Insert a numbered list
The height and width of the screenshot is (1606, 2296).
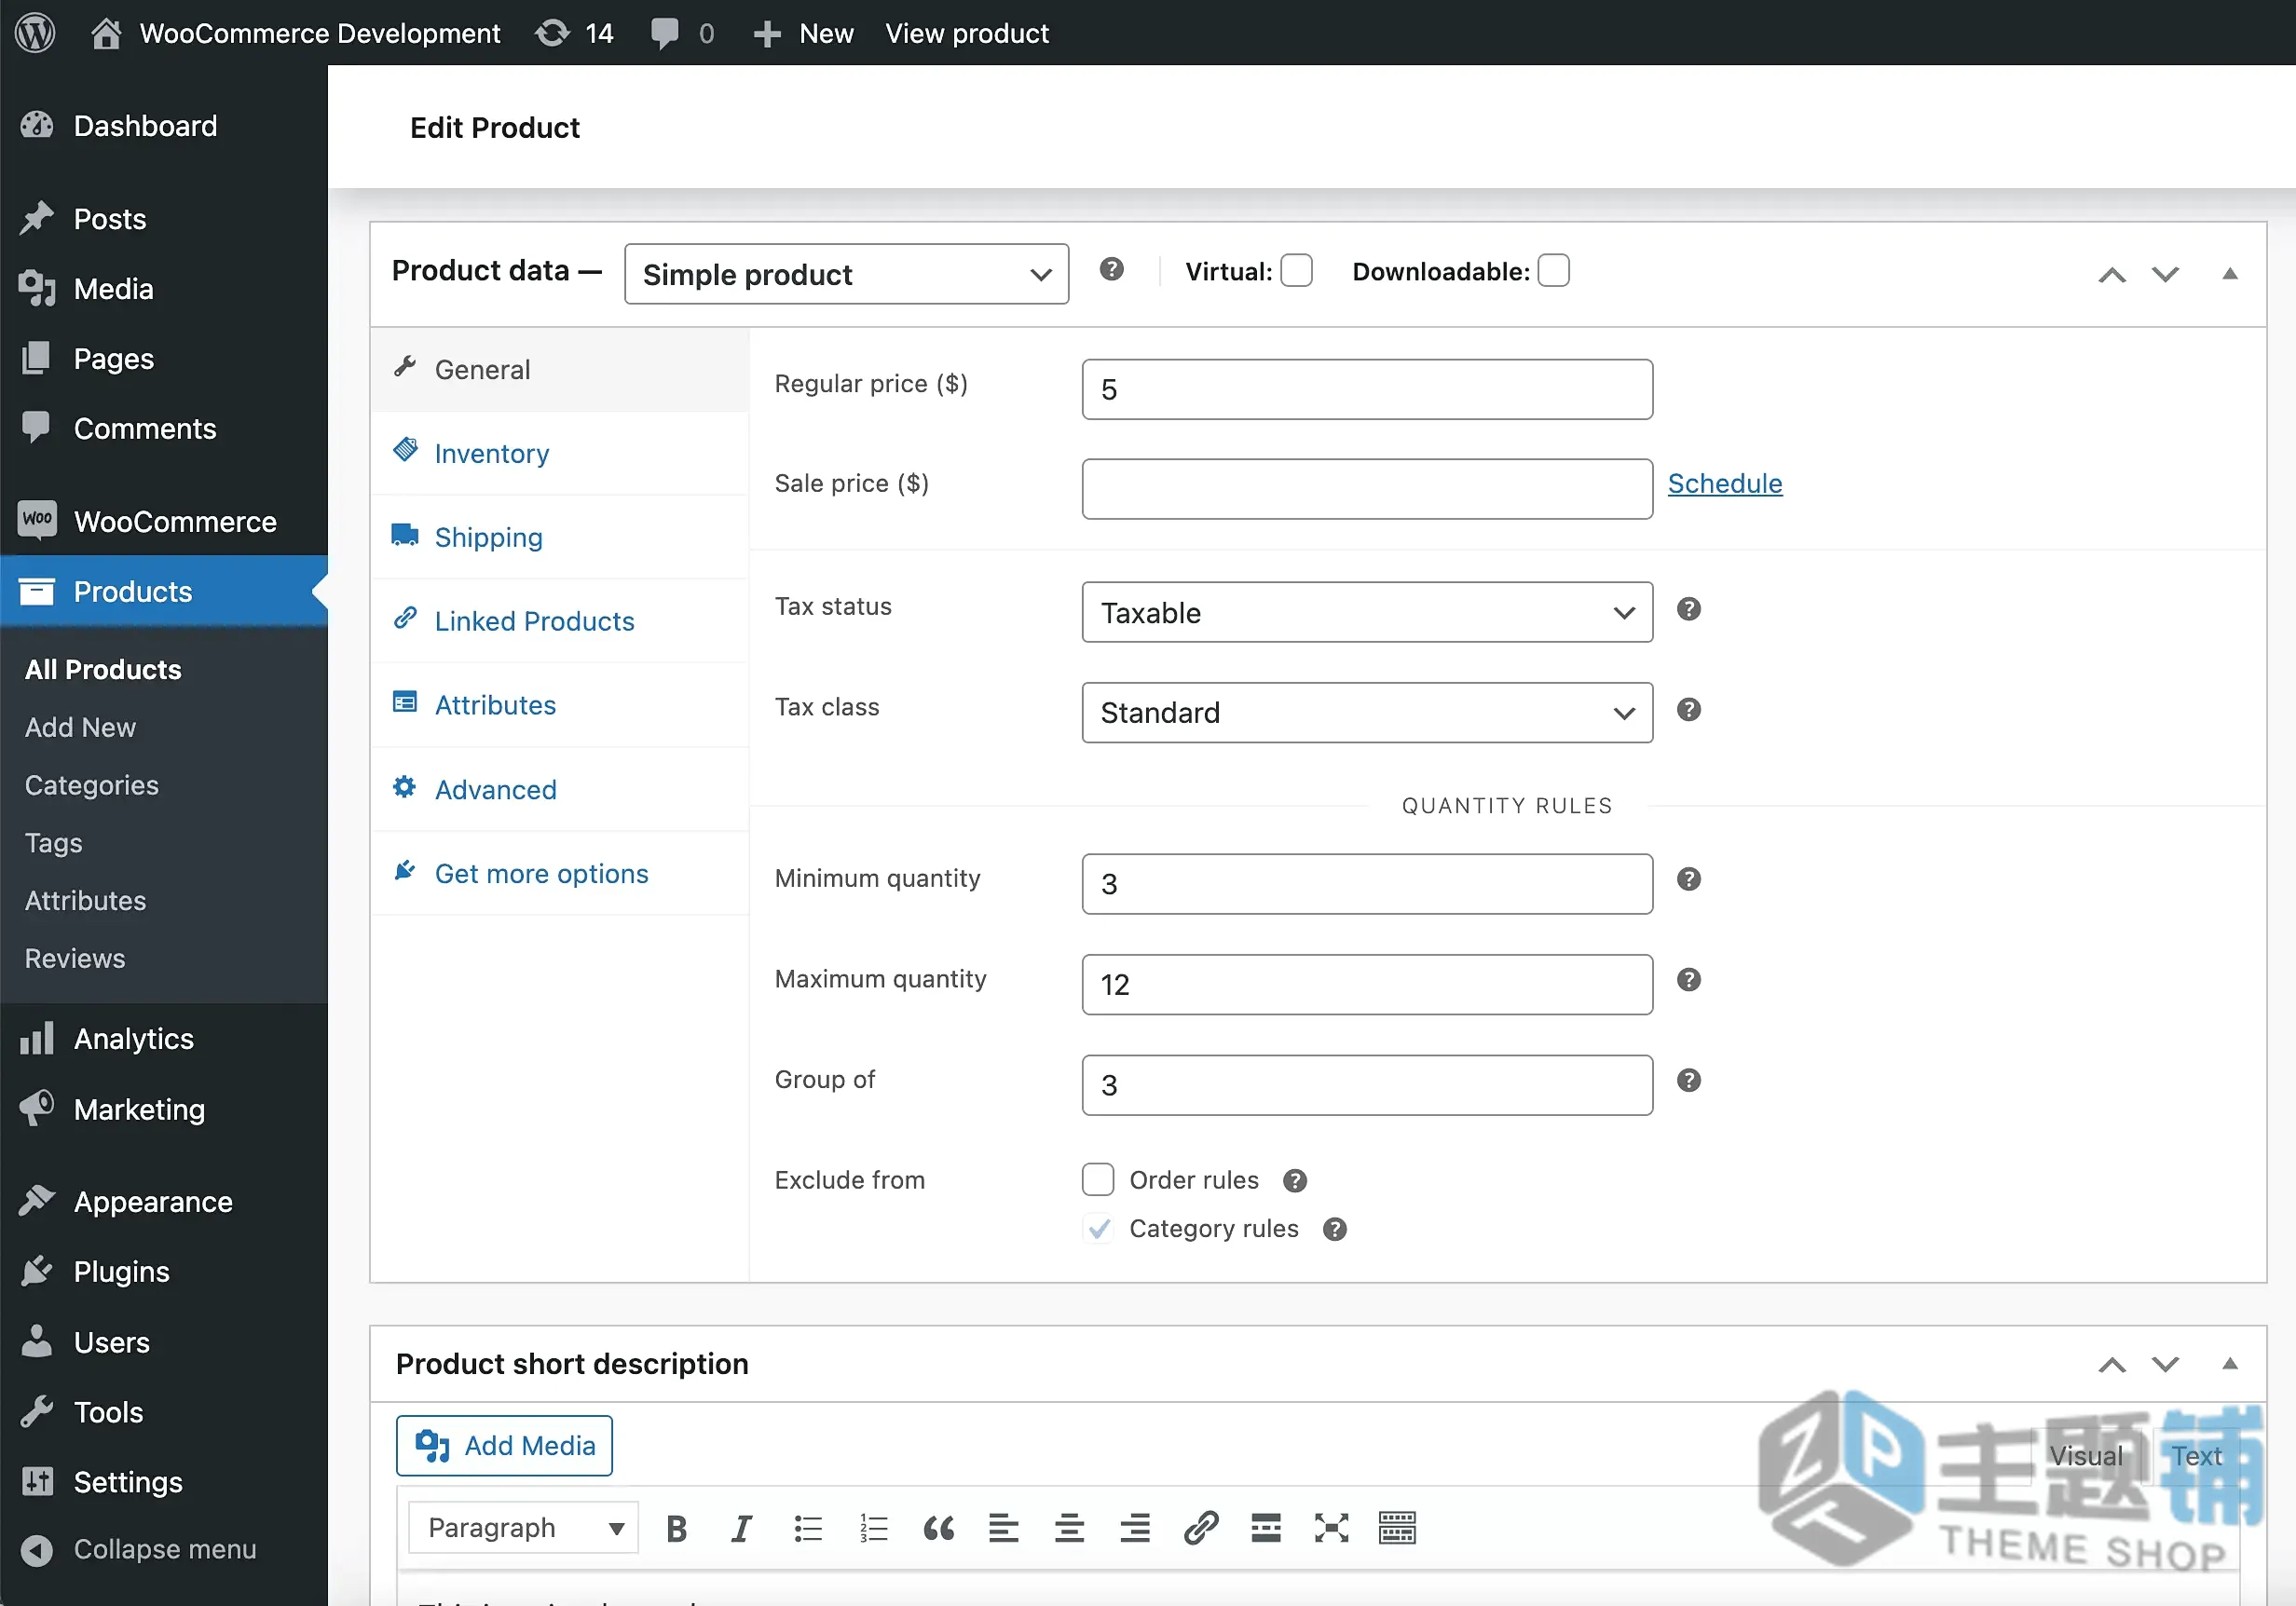point(873,1528)
